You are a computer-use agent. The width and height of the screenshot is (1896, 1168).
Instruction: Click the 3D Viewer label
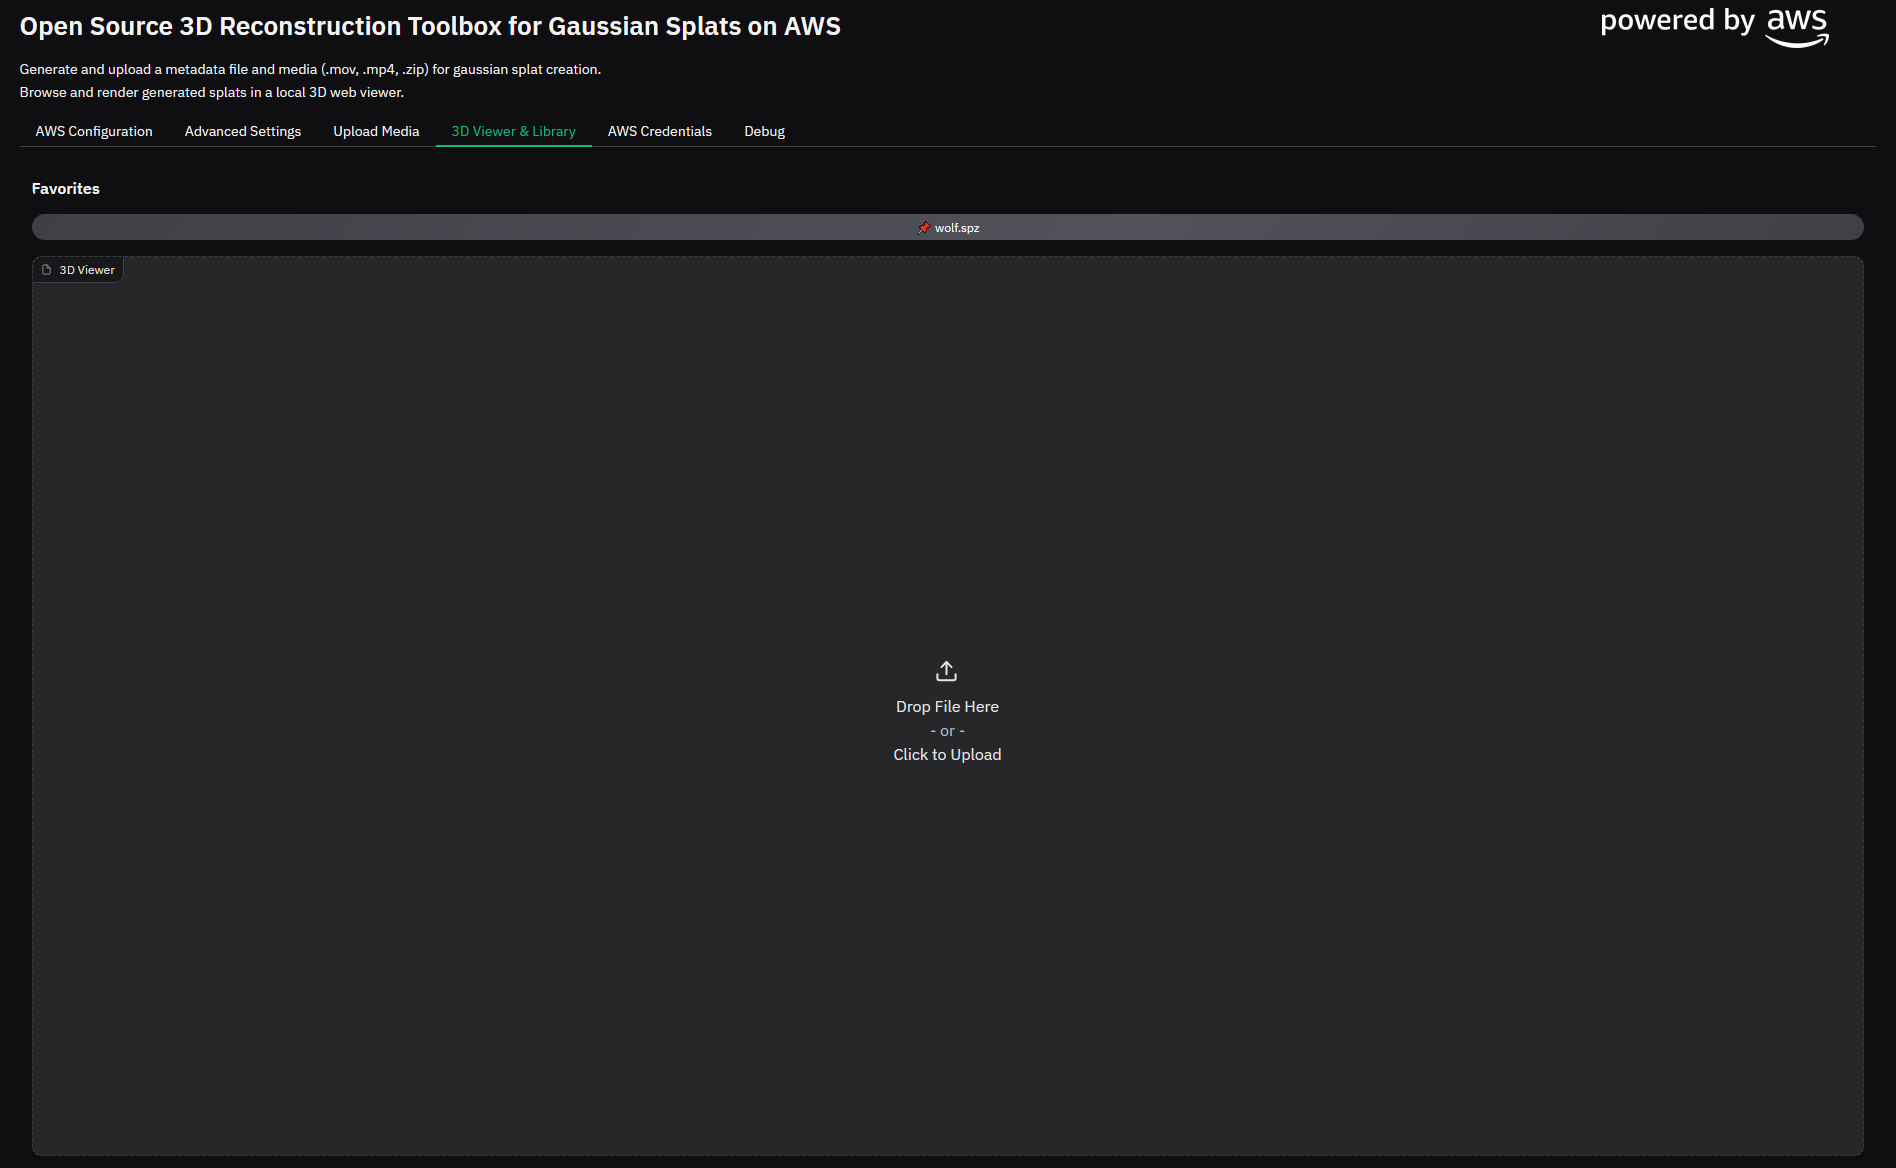(x=78, y=270)
